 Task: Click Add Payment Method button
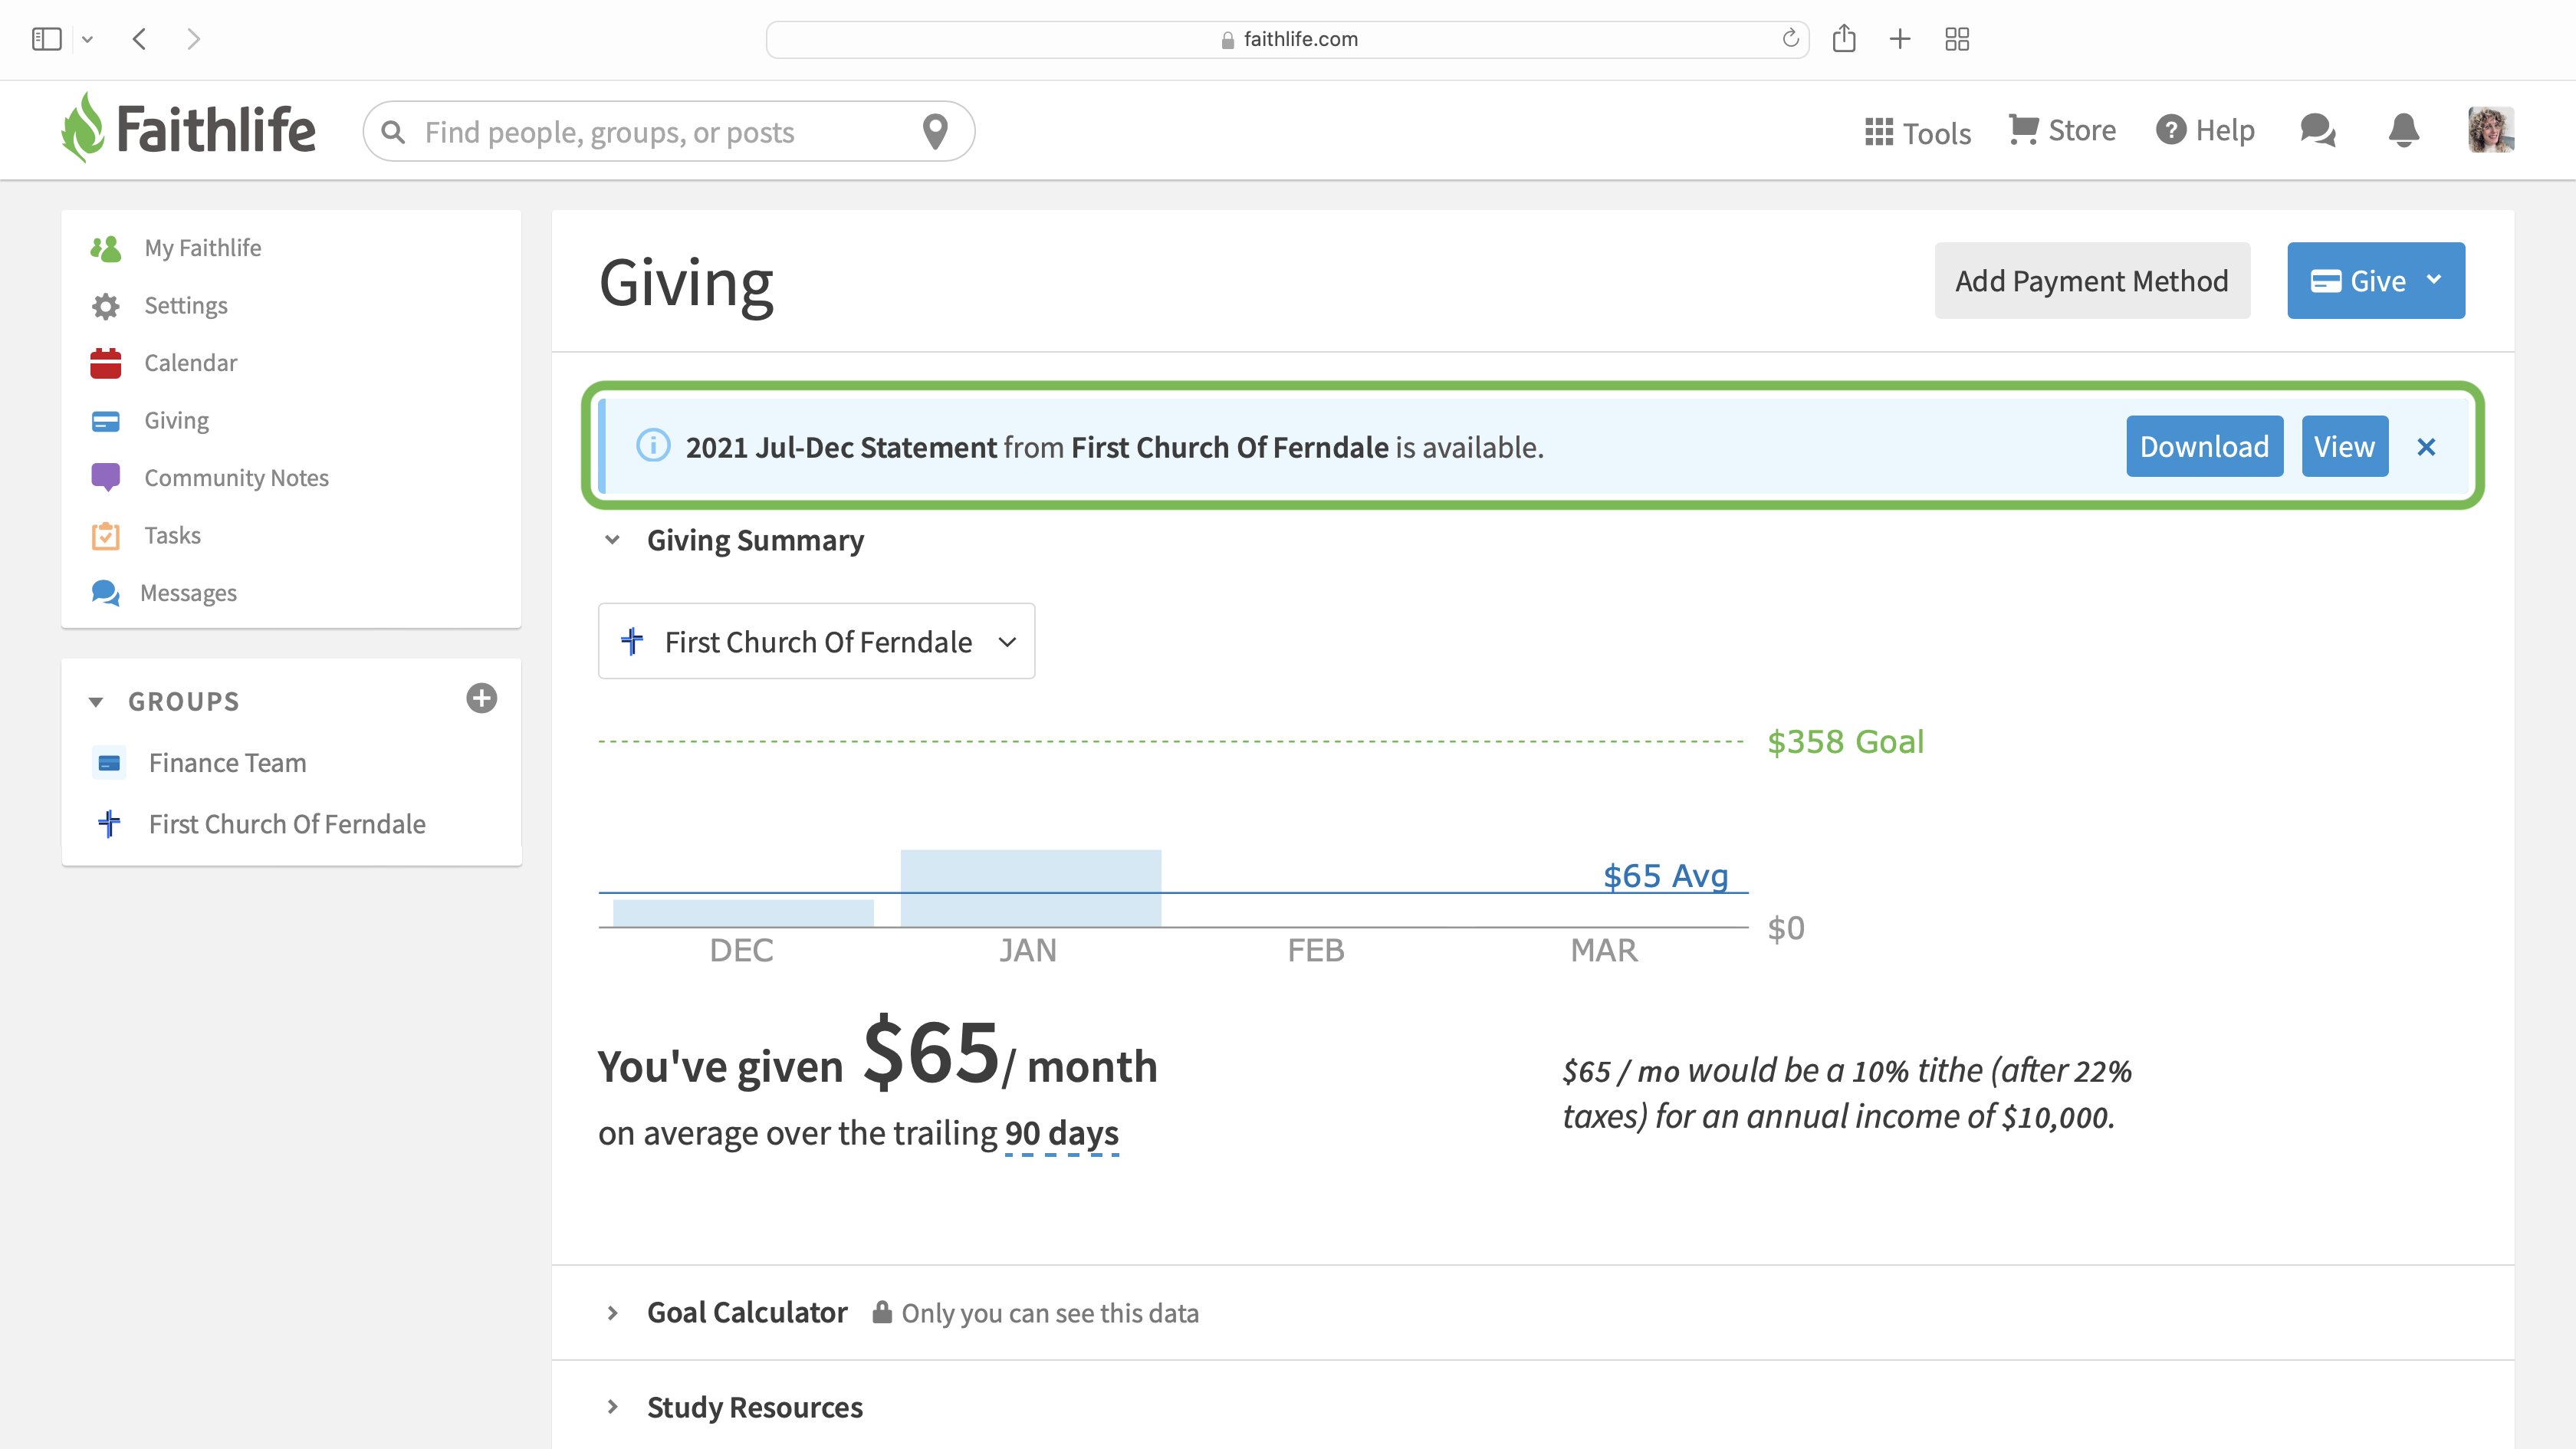(2092, 280)
